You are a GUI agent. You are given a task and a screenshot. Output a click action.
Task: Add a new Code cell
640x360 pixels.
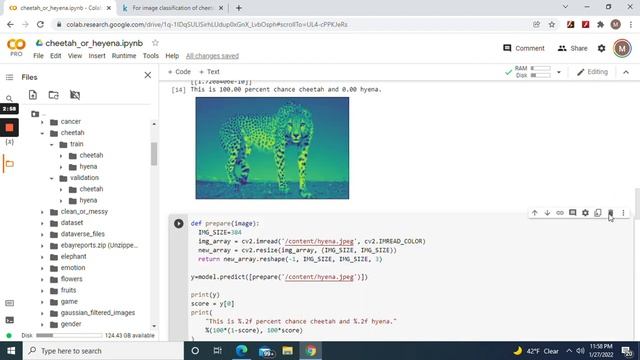(179, 72)
